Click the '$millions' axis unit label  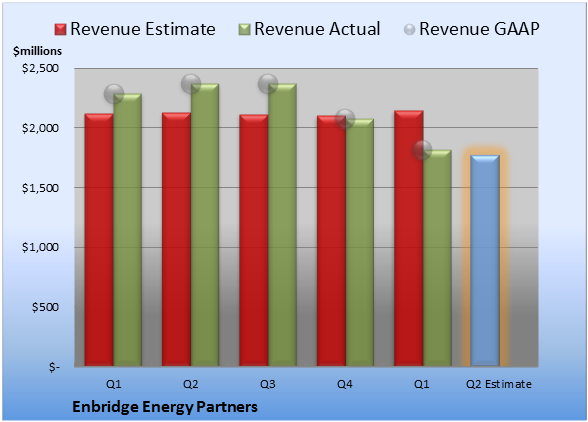click(37, 51)
